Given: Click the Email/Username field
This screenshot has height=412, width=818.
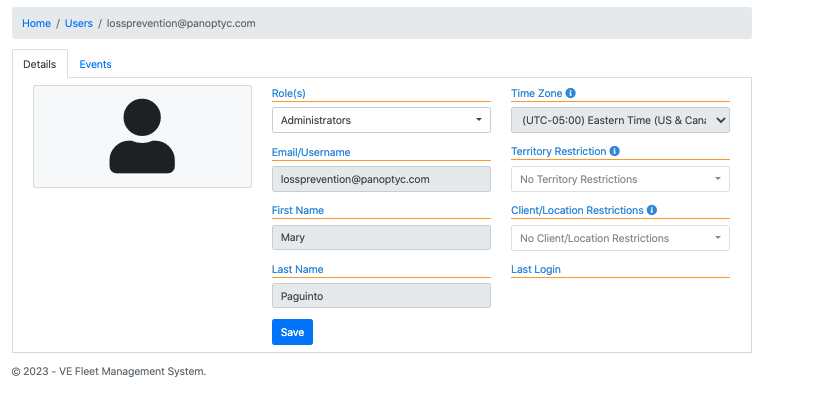Looking at the screenshot, I should point(381,179).
